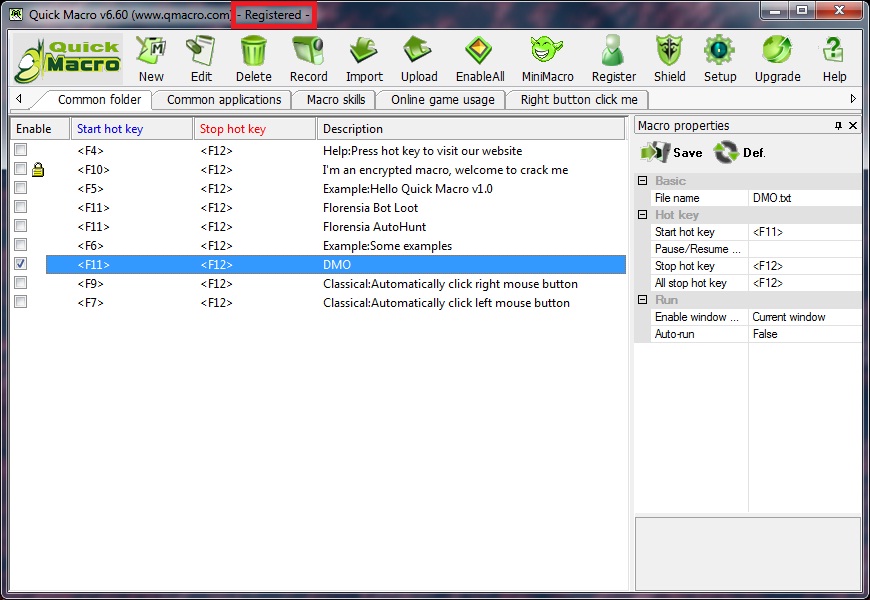Image resolution: width=870 pixels, height=600 pixels.
Task: Collapse the Hot key properties section
Action: tap(643, 215)
